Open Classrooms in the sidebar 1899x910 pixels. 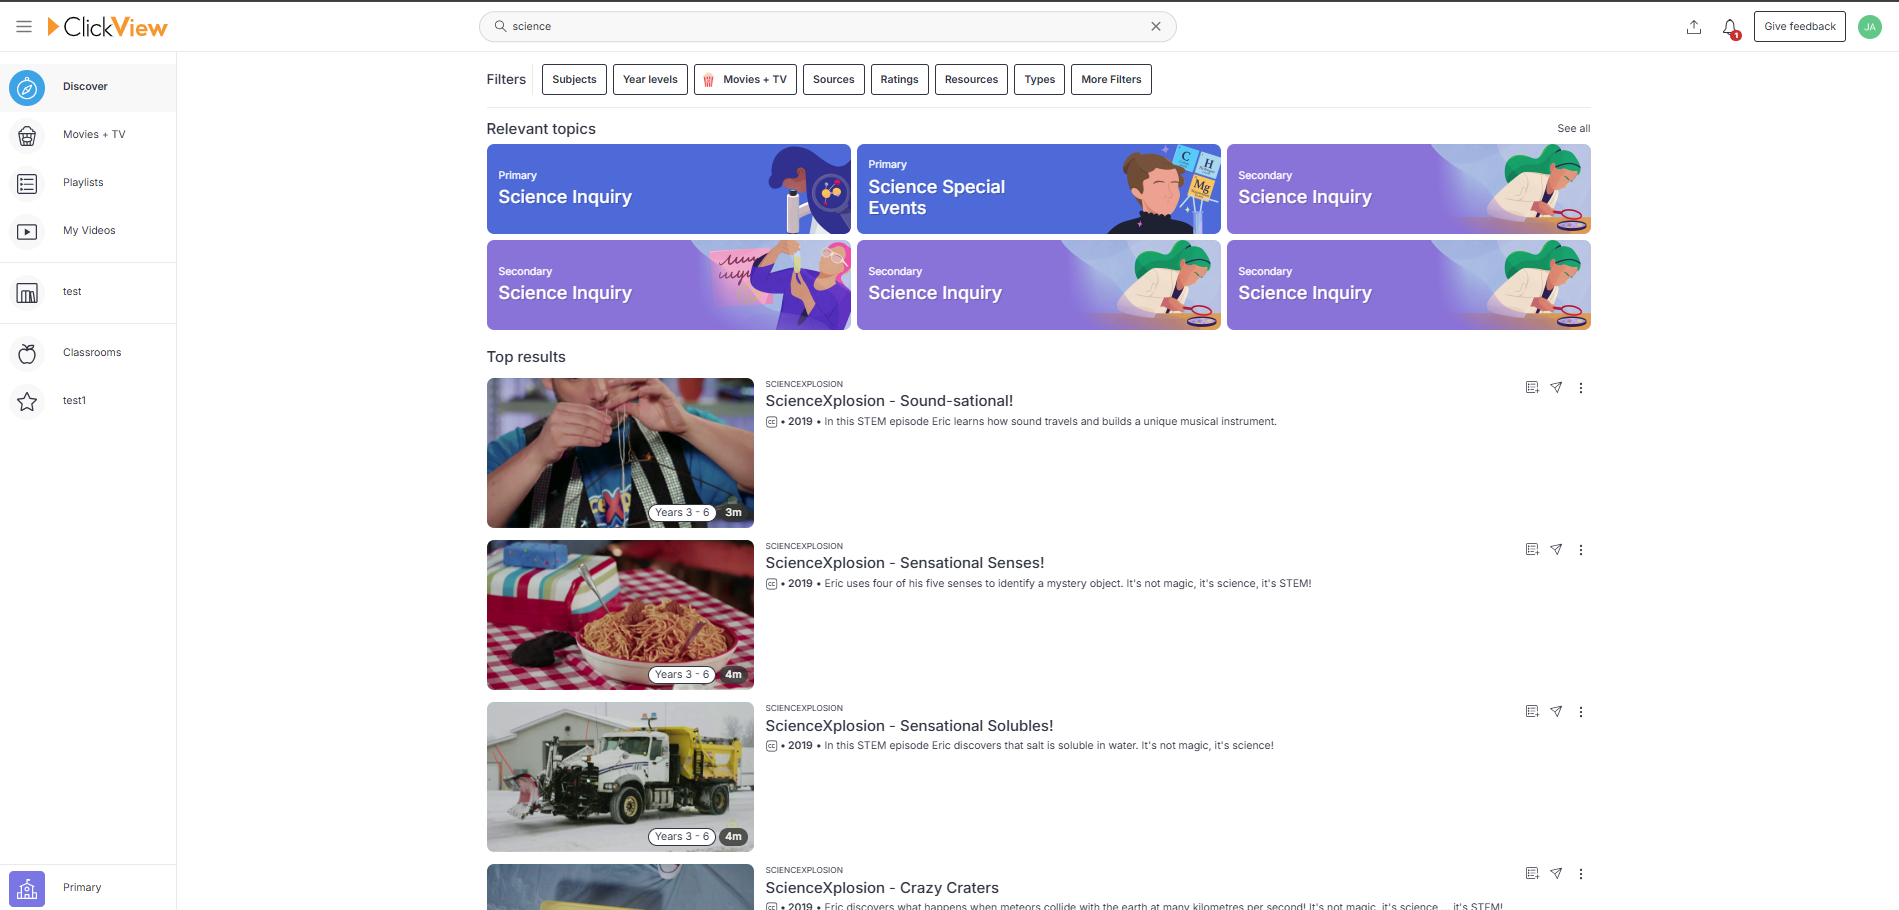(x=88, y=353)
